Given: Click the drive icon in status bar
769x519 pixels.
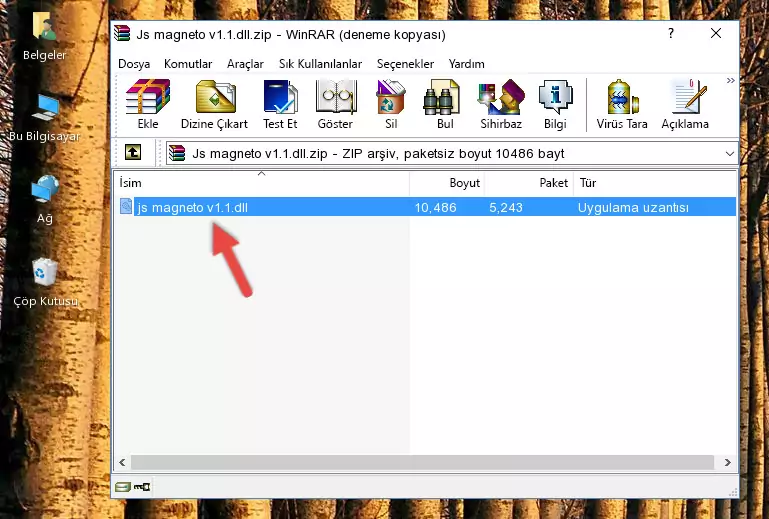Looking at the screenshot, I should tap(123, 487).
